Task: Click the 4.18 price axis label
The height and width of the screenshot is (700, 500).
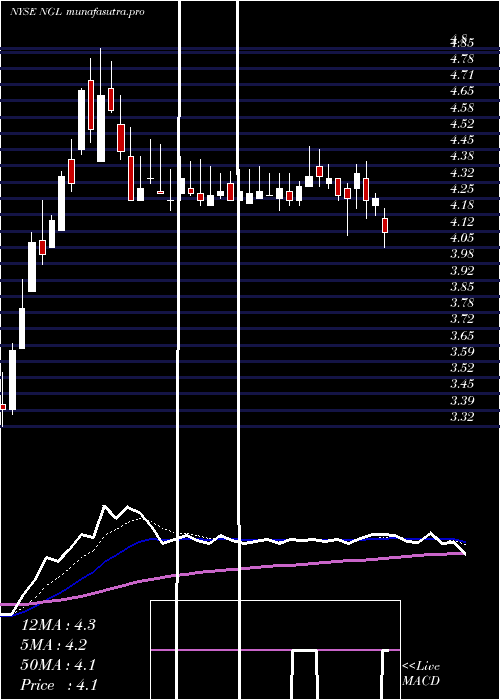Action: tap(462, 205)
